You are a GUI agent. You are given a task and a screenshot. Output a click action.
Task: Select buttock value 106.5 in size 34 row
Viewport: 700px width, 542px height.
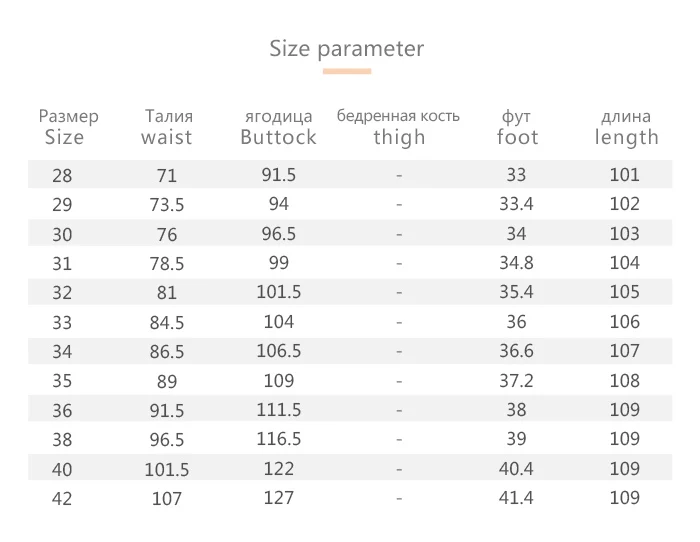point(279,351)
